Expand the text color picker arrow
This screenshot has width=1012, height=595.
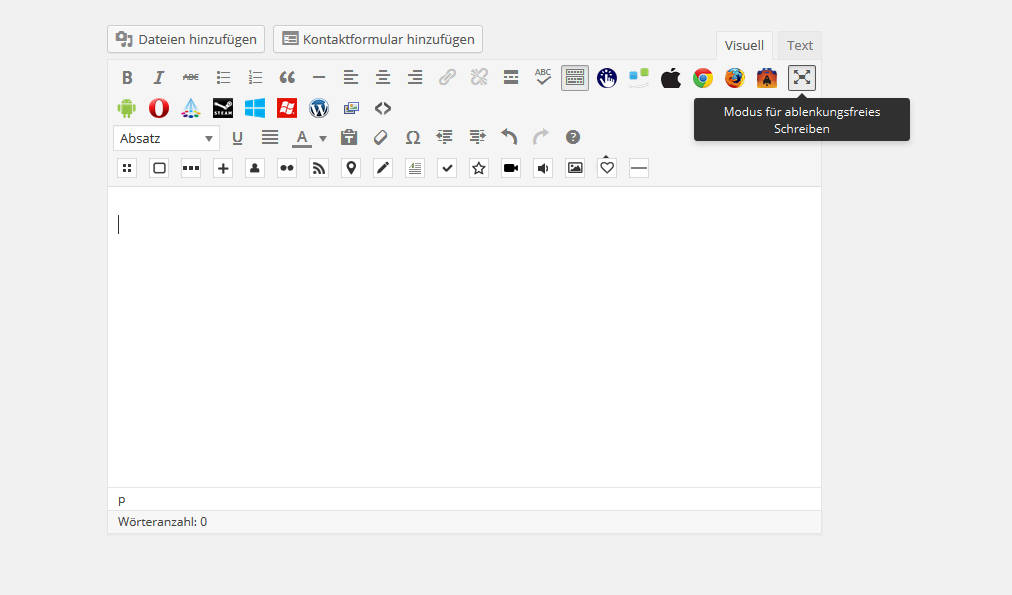pyautogui.click(x=323, y=139)
